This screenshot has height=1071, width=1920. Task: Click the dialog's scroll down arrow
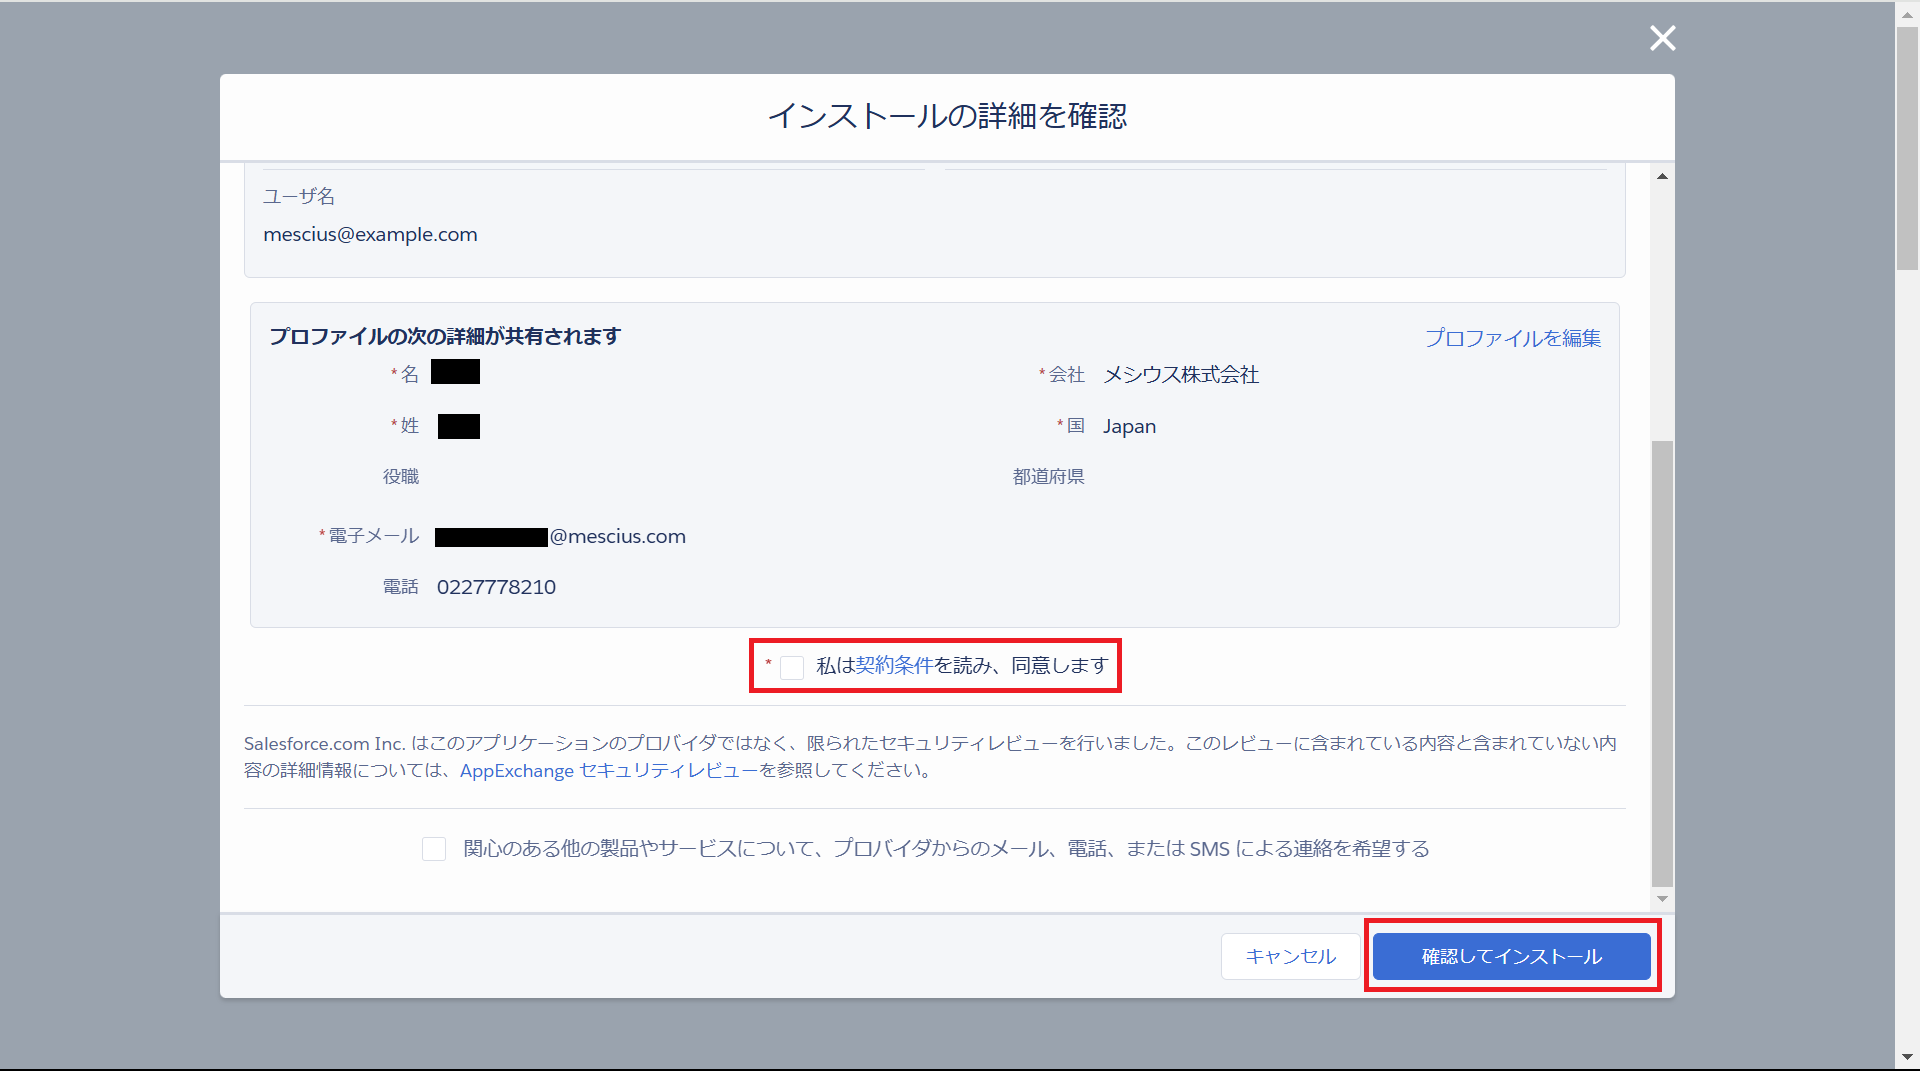1662,898
